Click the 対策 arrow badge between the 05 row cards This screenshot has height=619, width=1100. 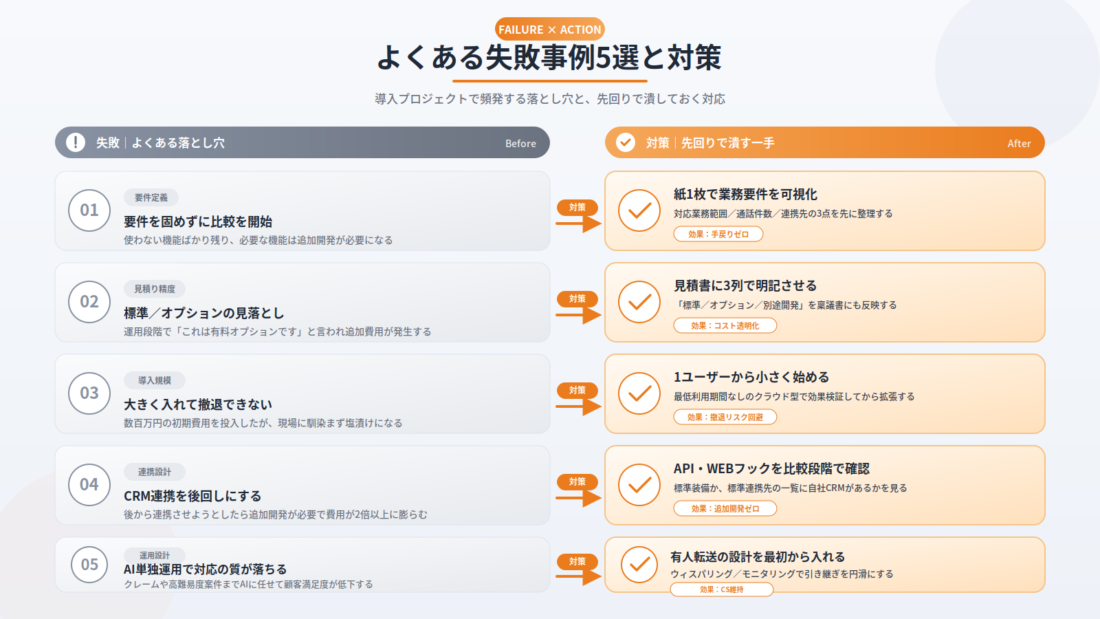pos(578,570)
